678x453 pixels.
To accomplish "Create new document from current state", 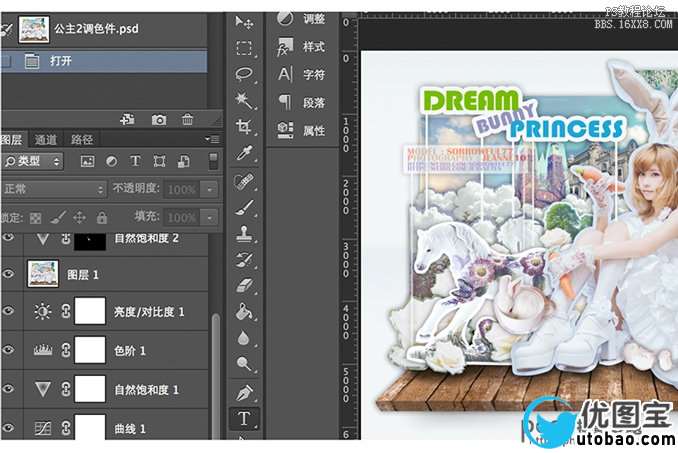I will point(127,119).
